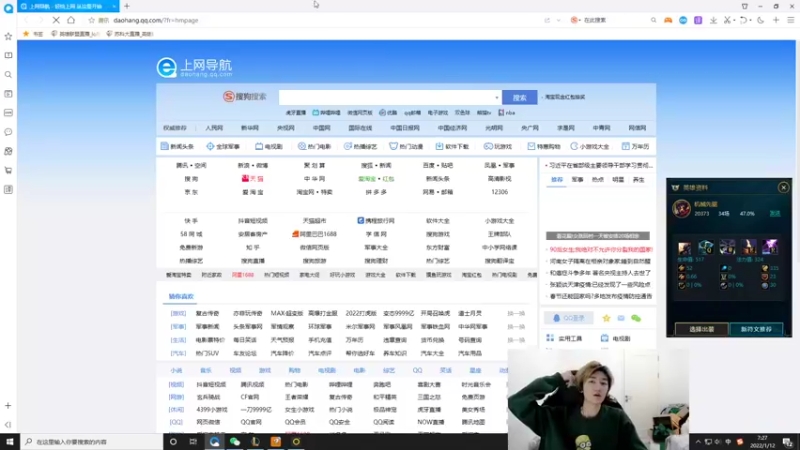Click the stop-loading X button in browser toolbar
The height and width of the screenshot is (450, 800).
(56, 20)
